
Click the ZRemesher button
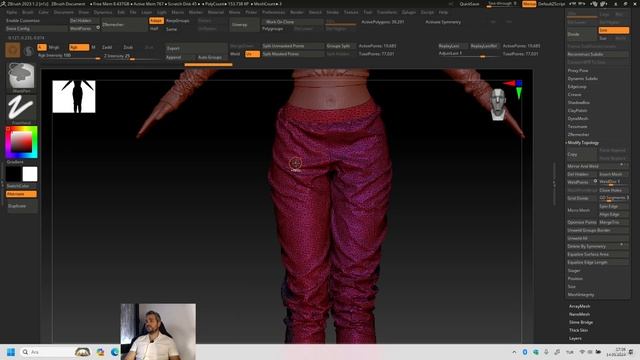click(x=123, y=24)
